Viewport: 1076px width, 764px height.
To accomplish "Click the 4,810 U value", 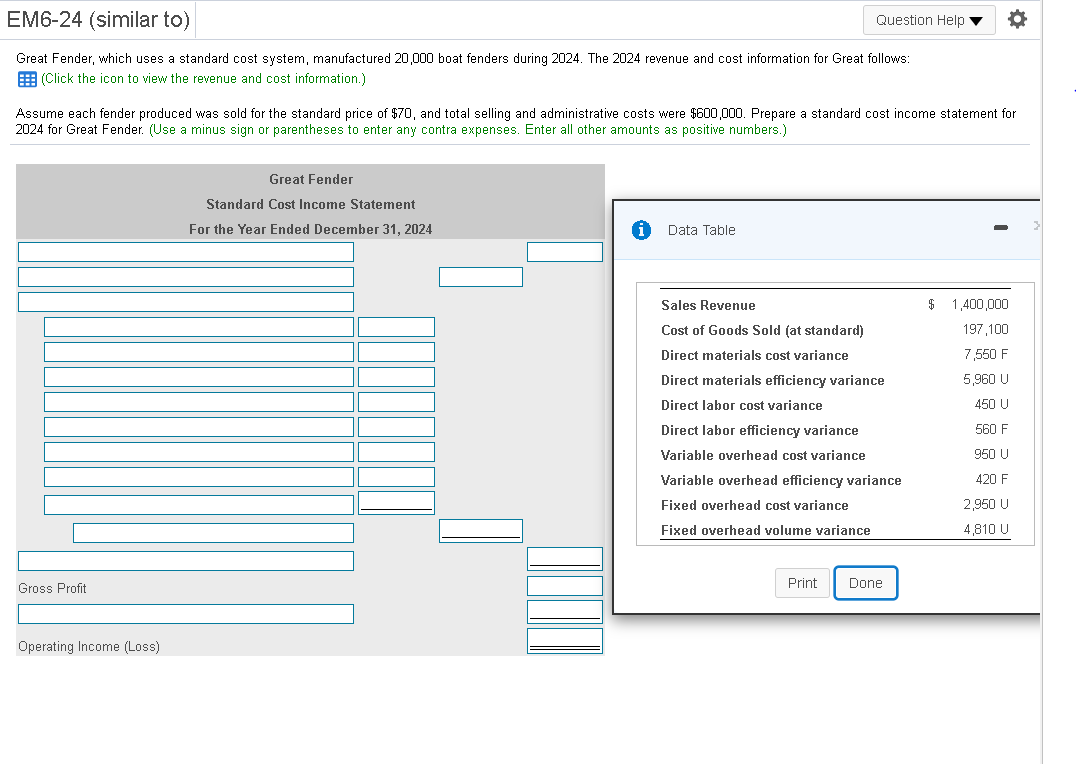I will pyautogui.click(x=986, y=529).
